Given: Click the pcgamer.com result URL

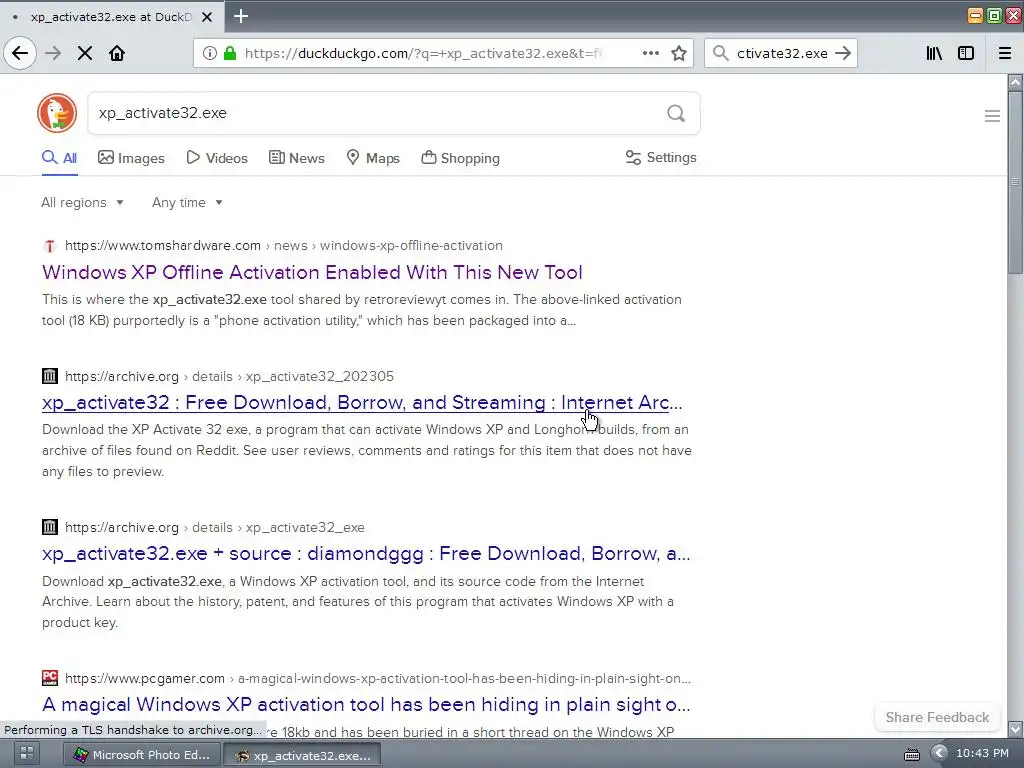Looking at the screenshot, I should 377,679.
